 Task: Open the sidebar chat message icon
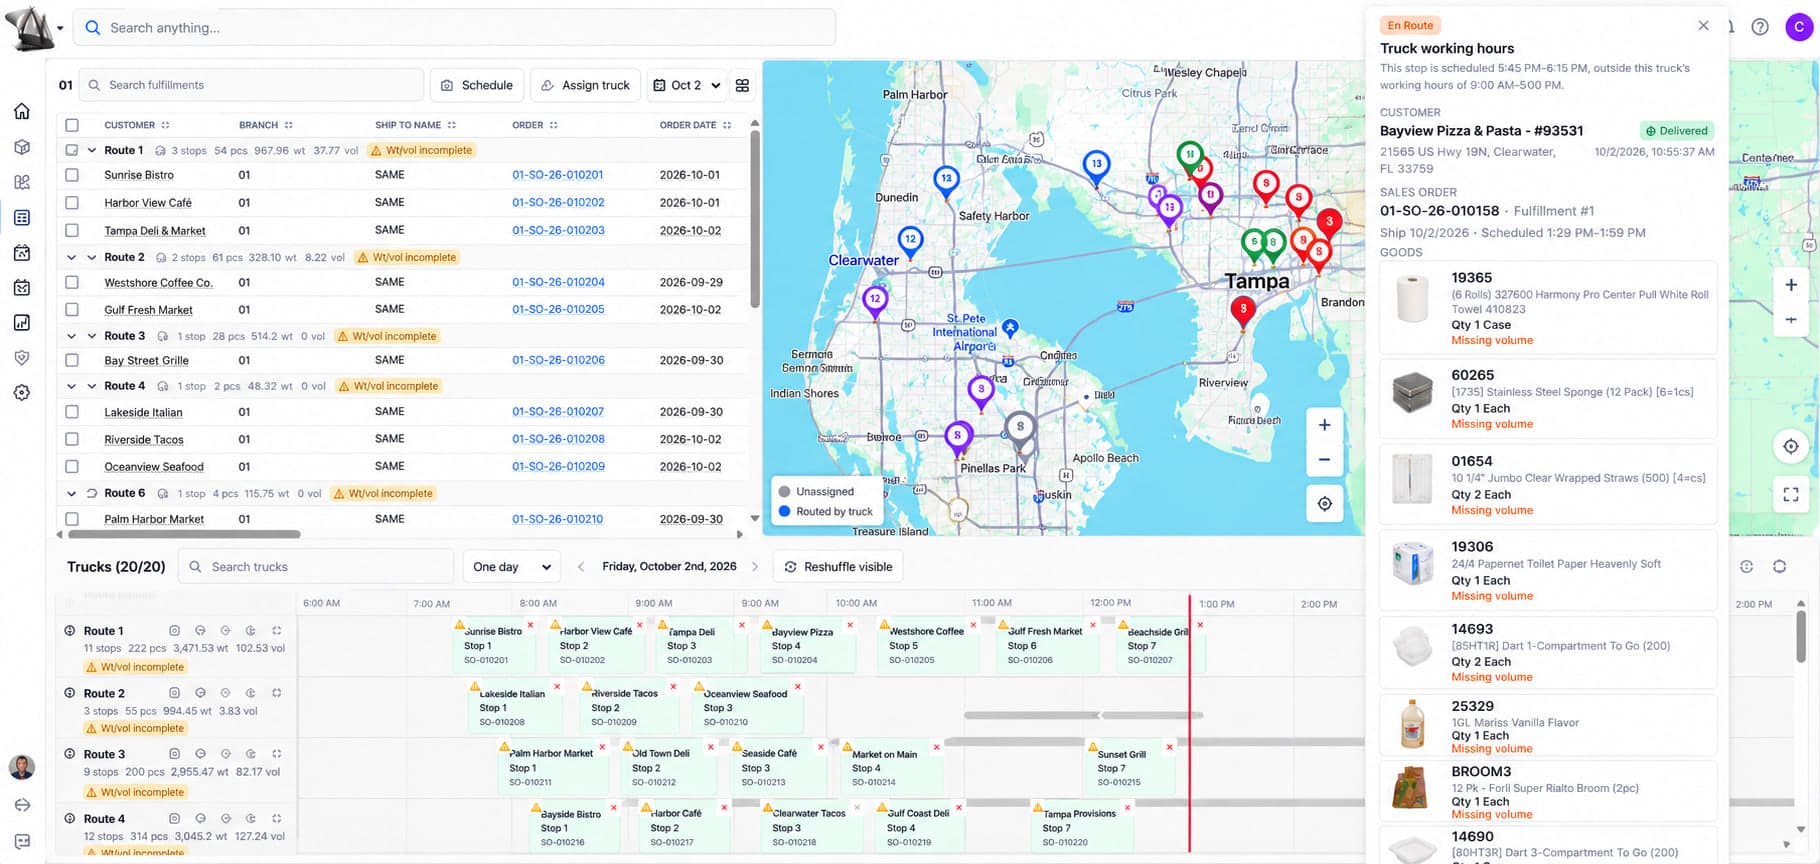22,842
